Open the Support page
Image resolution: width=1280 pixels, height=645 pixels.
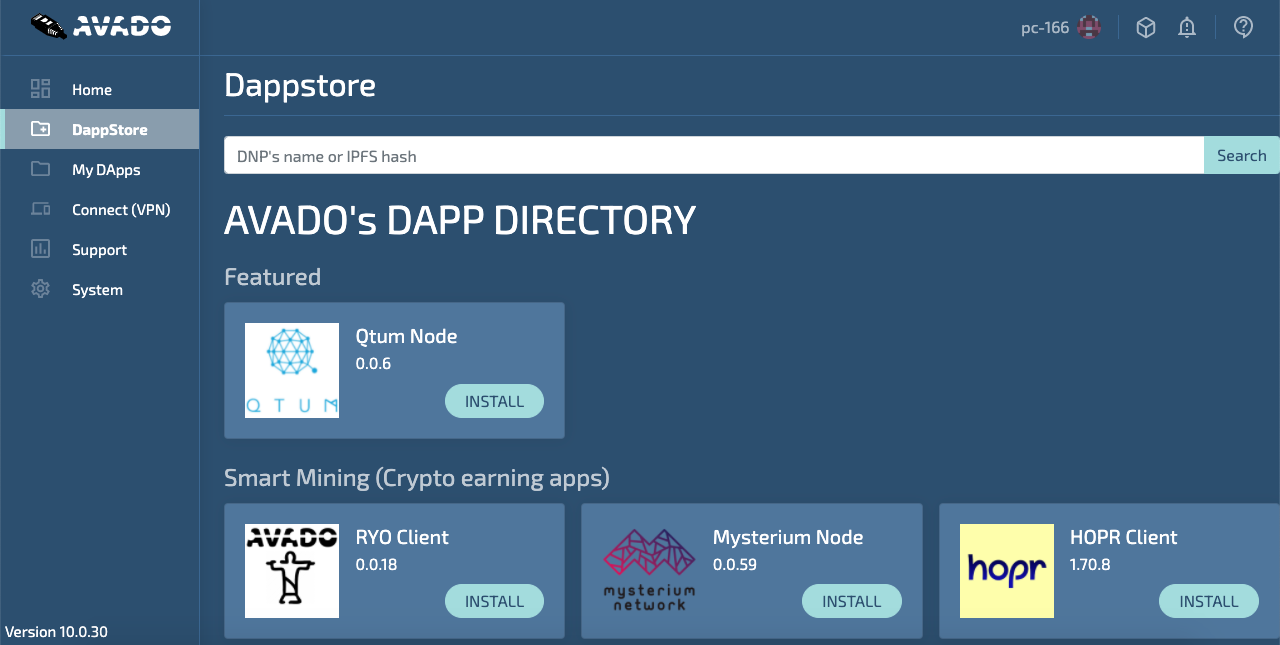[x=100, y=249]
